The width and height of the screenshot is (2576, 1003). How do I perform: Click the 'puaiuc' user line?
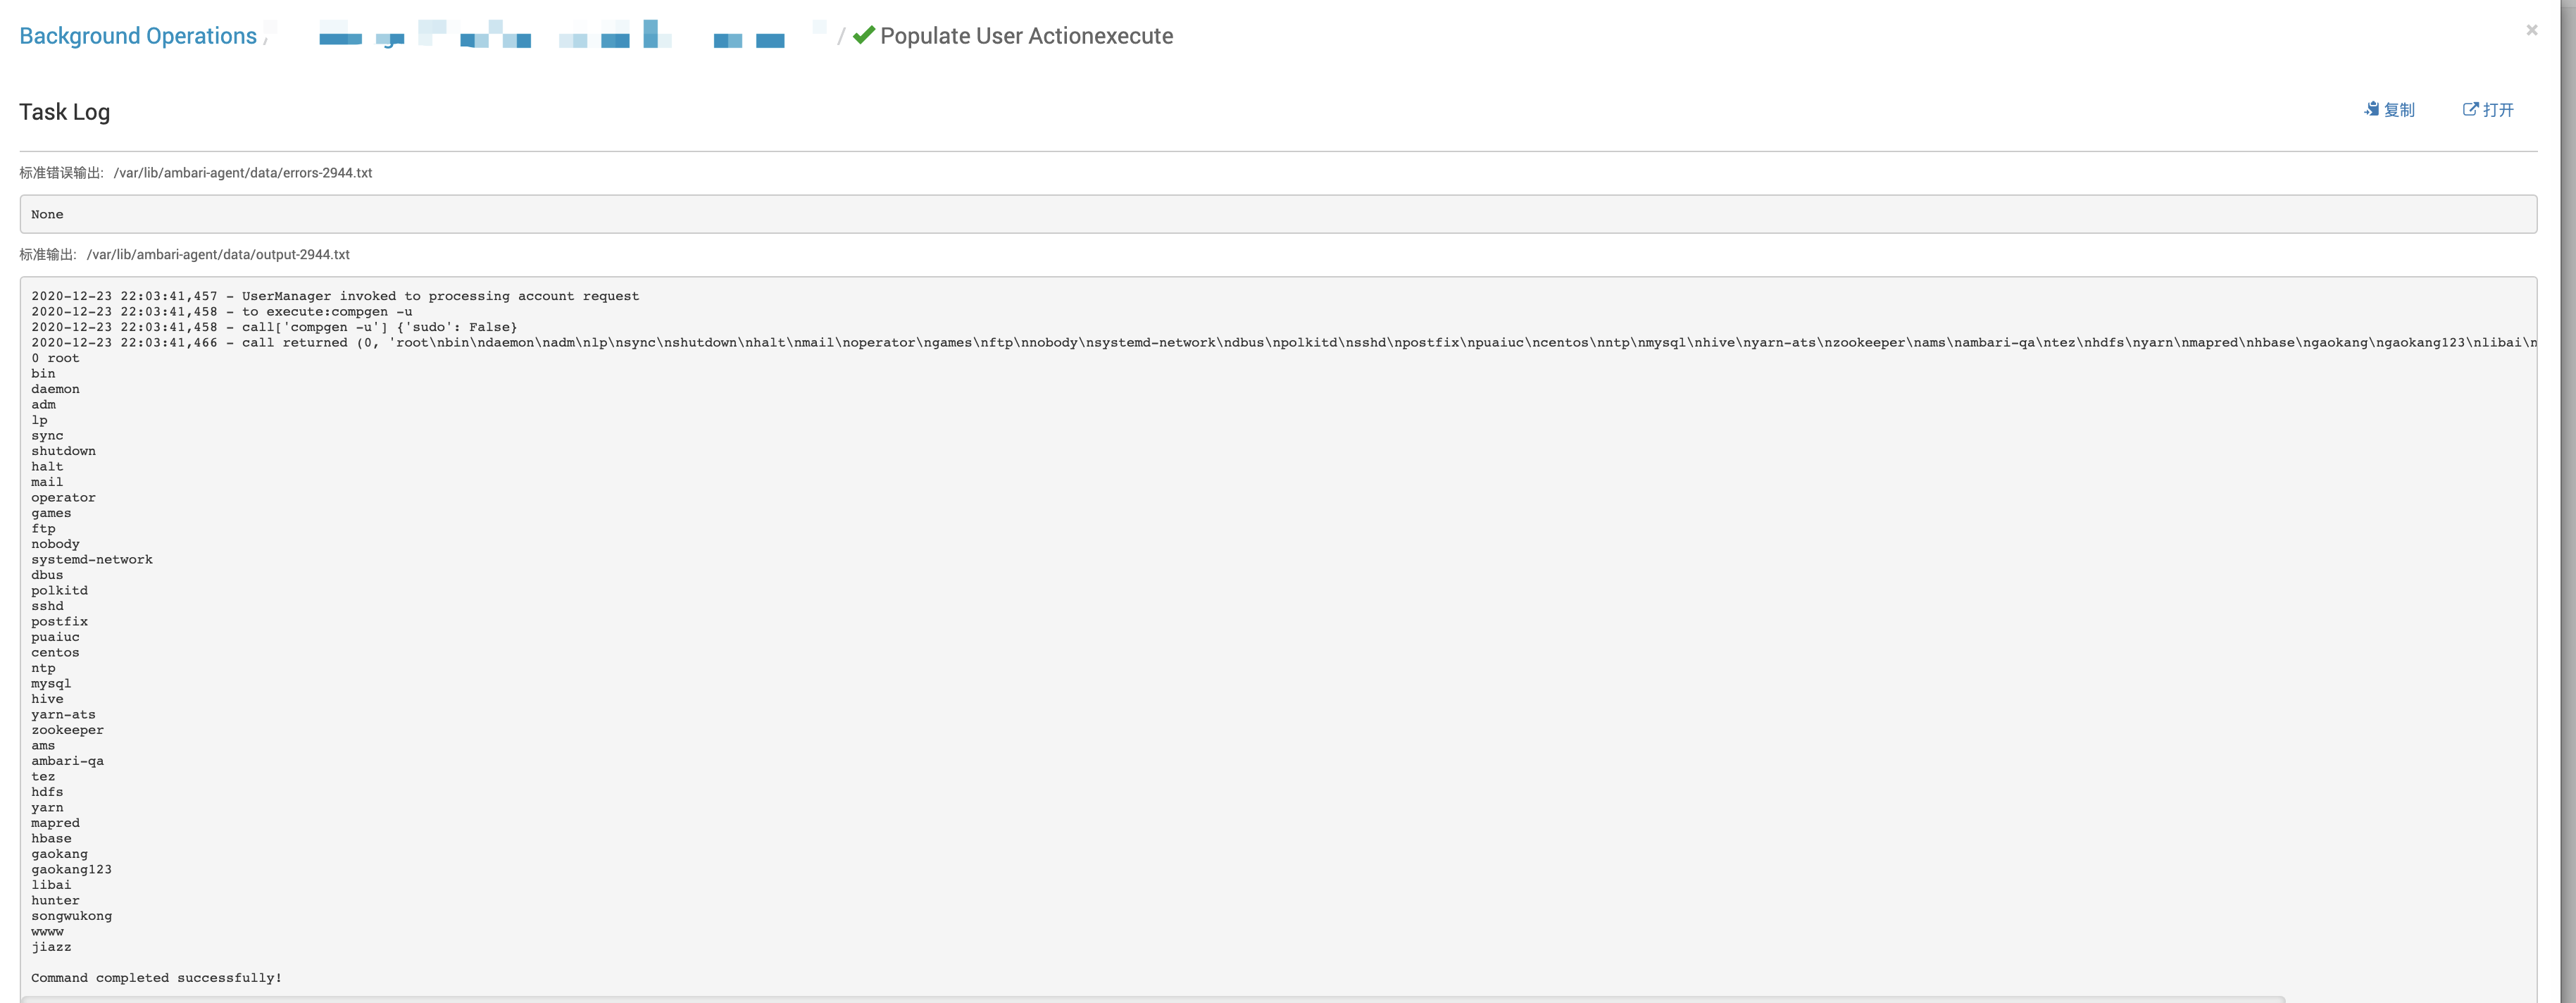pyautogui.click(x=55, y=637)
